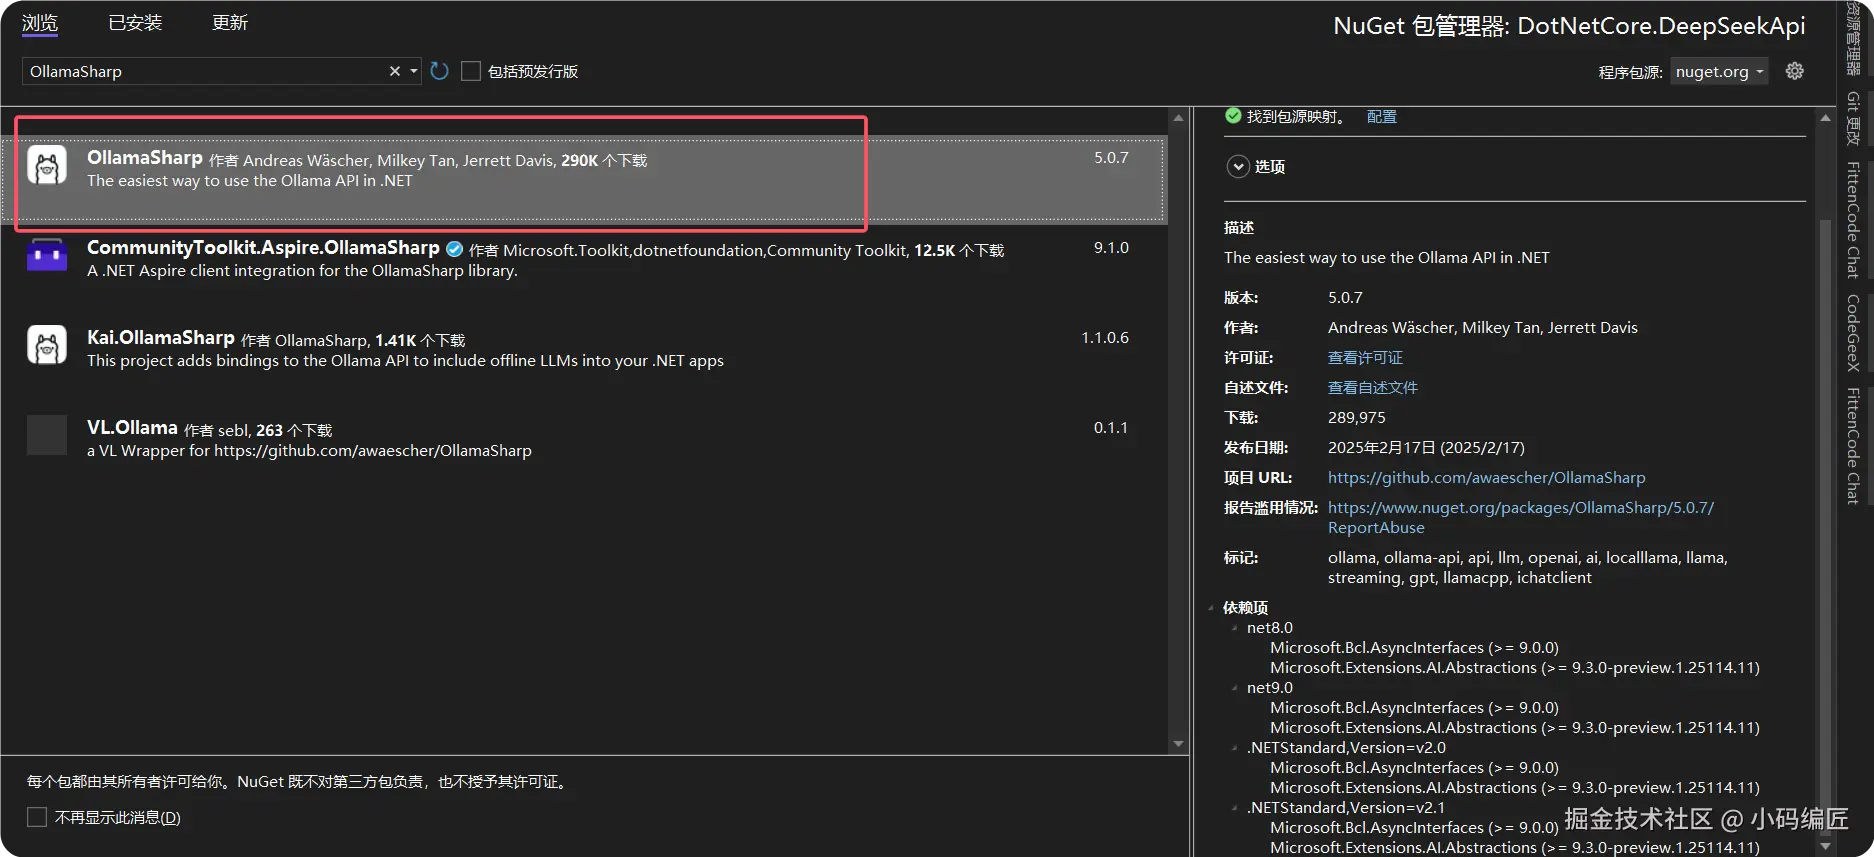Screen dimensions: 1874x857
Task: Select the OllamaSharp package row
Action: (583, 178)
